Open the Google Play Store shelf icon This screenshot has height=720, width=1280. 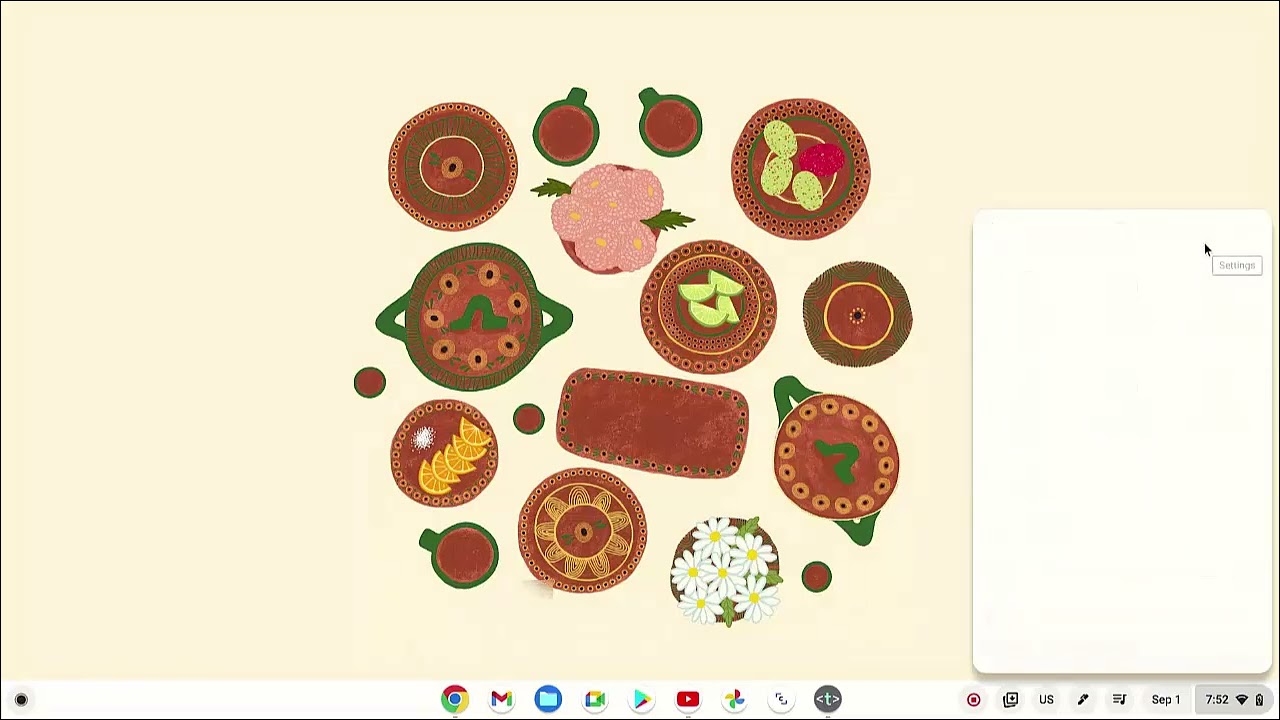pos(641,700)
